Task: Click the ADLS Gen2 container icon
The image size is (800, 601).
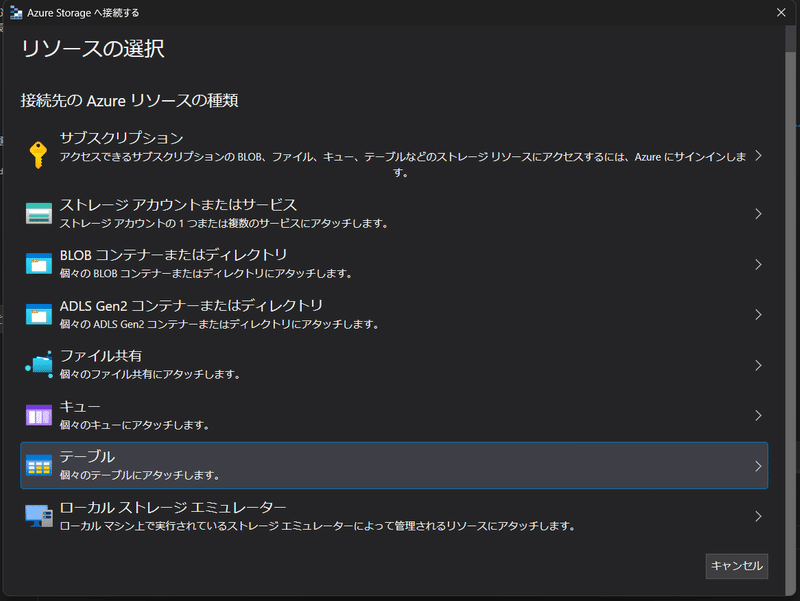Action: tap(39, 314)
